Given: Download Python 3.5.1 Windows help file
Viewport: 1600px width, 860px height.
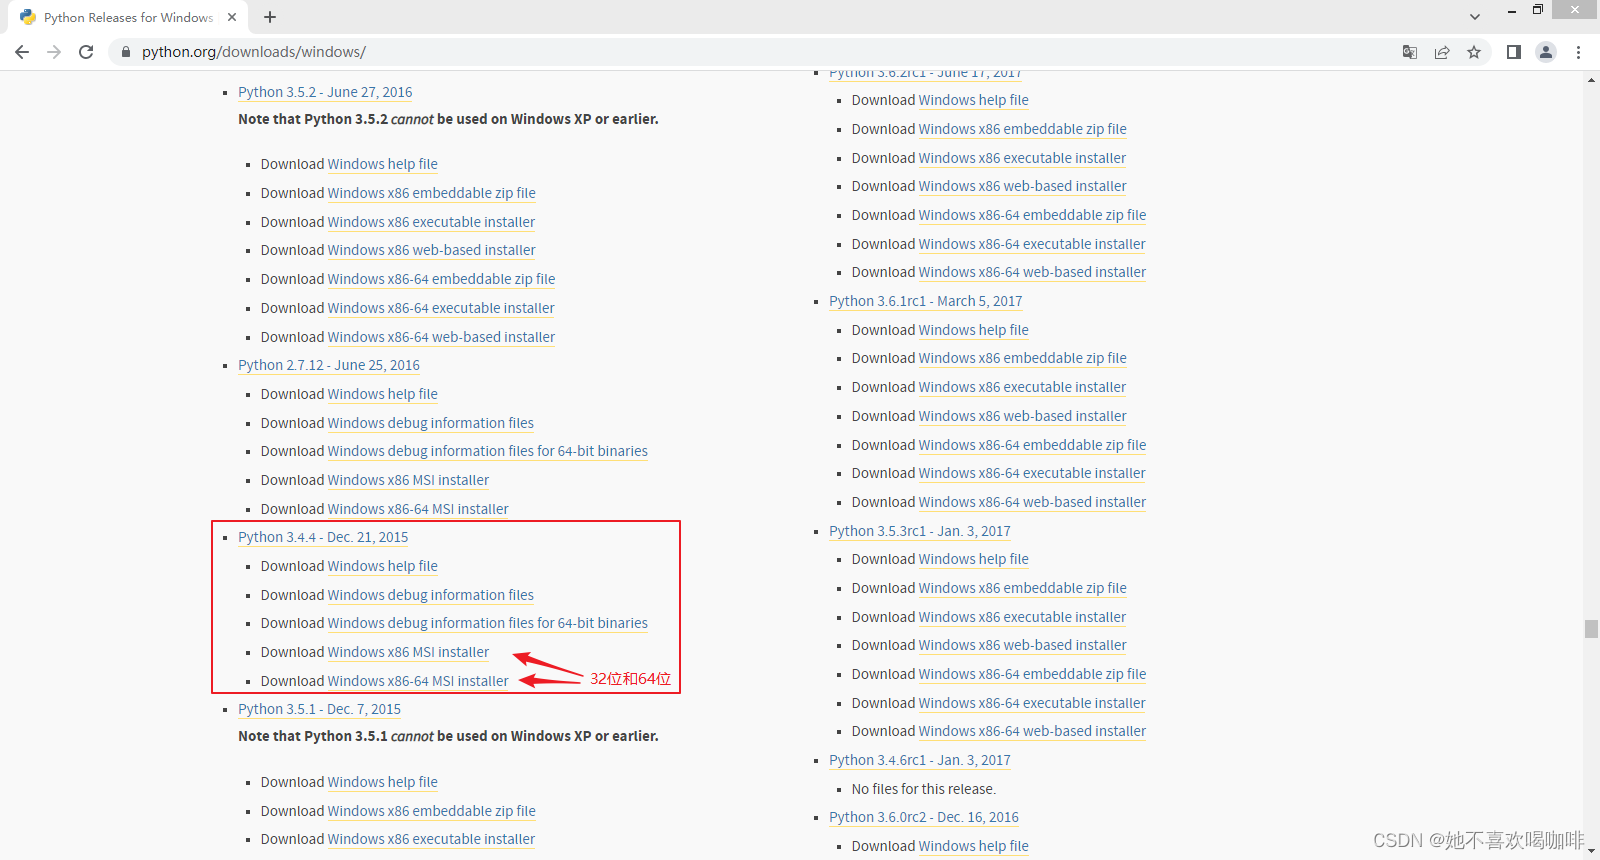Looking at the screenshot, I should [383, 782].
